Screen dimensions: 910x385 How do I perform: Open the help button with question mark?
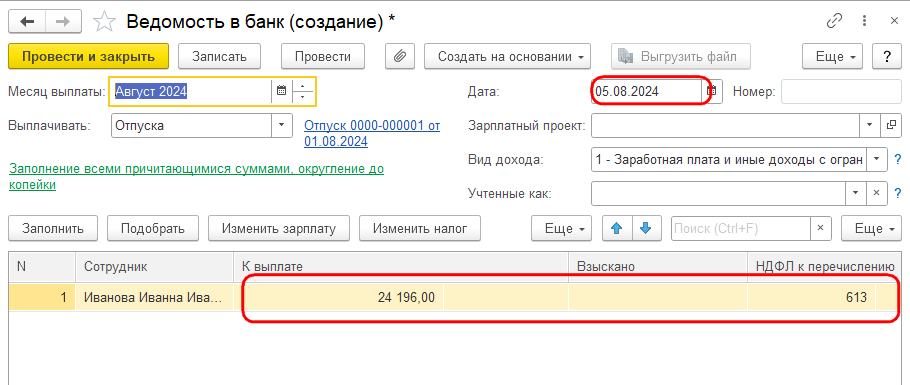tap(886, 56)
